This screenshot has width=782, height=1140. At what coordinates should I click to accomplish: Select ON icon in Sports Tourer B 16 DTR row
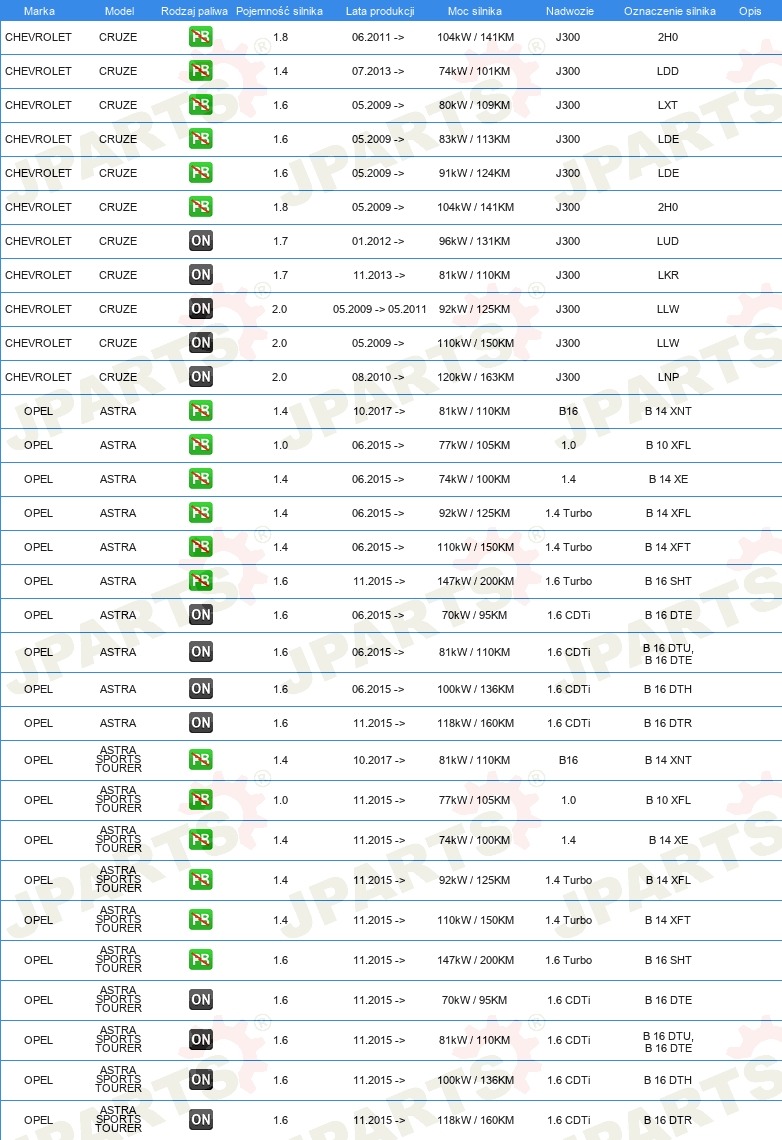tap(201, 1120)
